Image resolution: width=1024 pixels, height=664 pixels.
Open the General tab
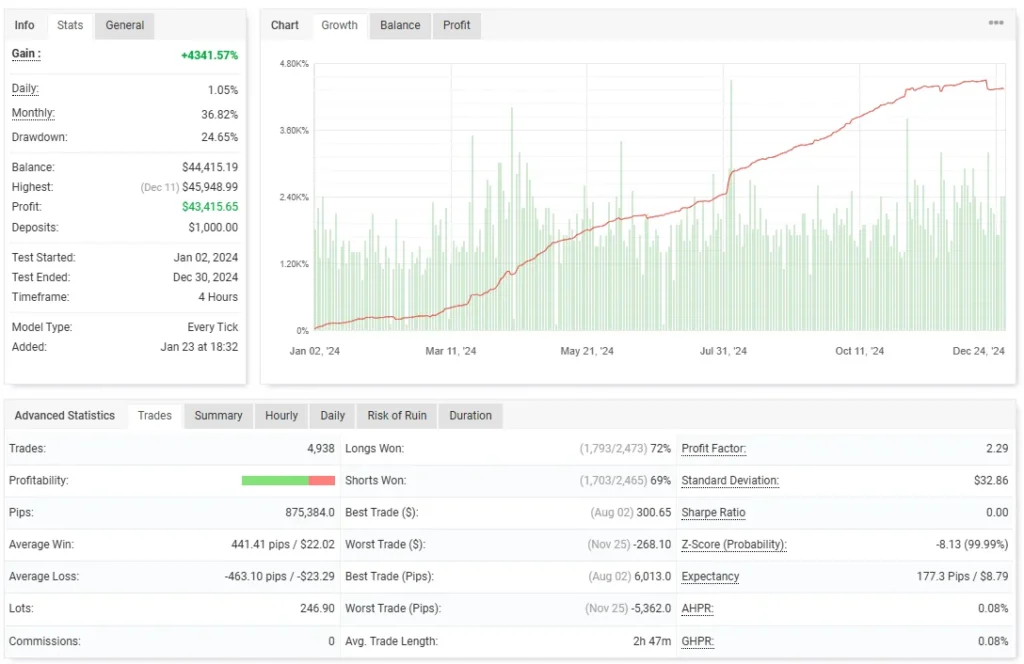tap(124, 25)
